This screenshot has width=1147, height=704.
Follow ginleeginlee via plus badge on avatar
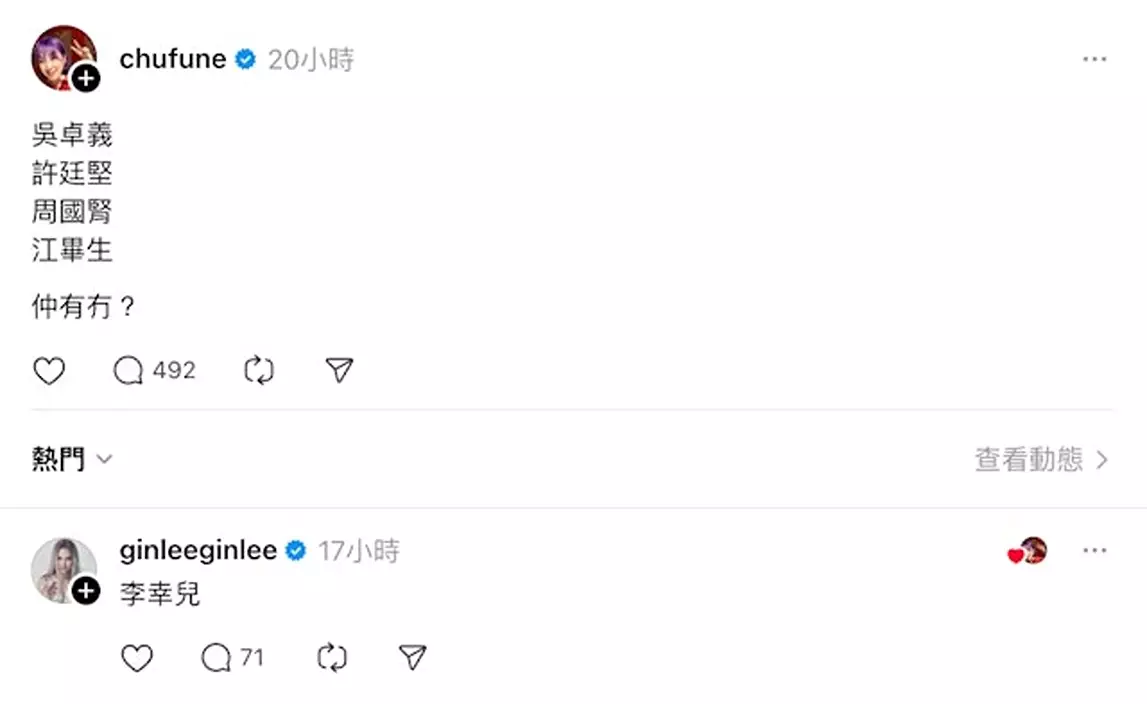(87, 591)
